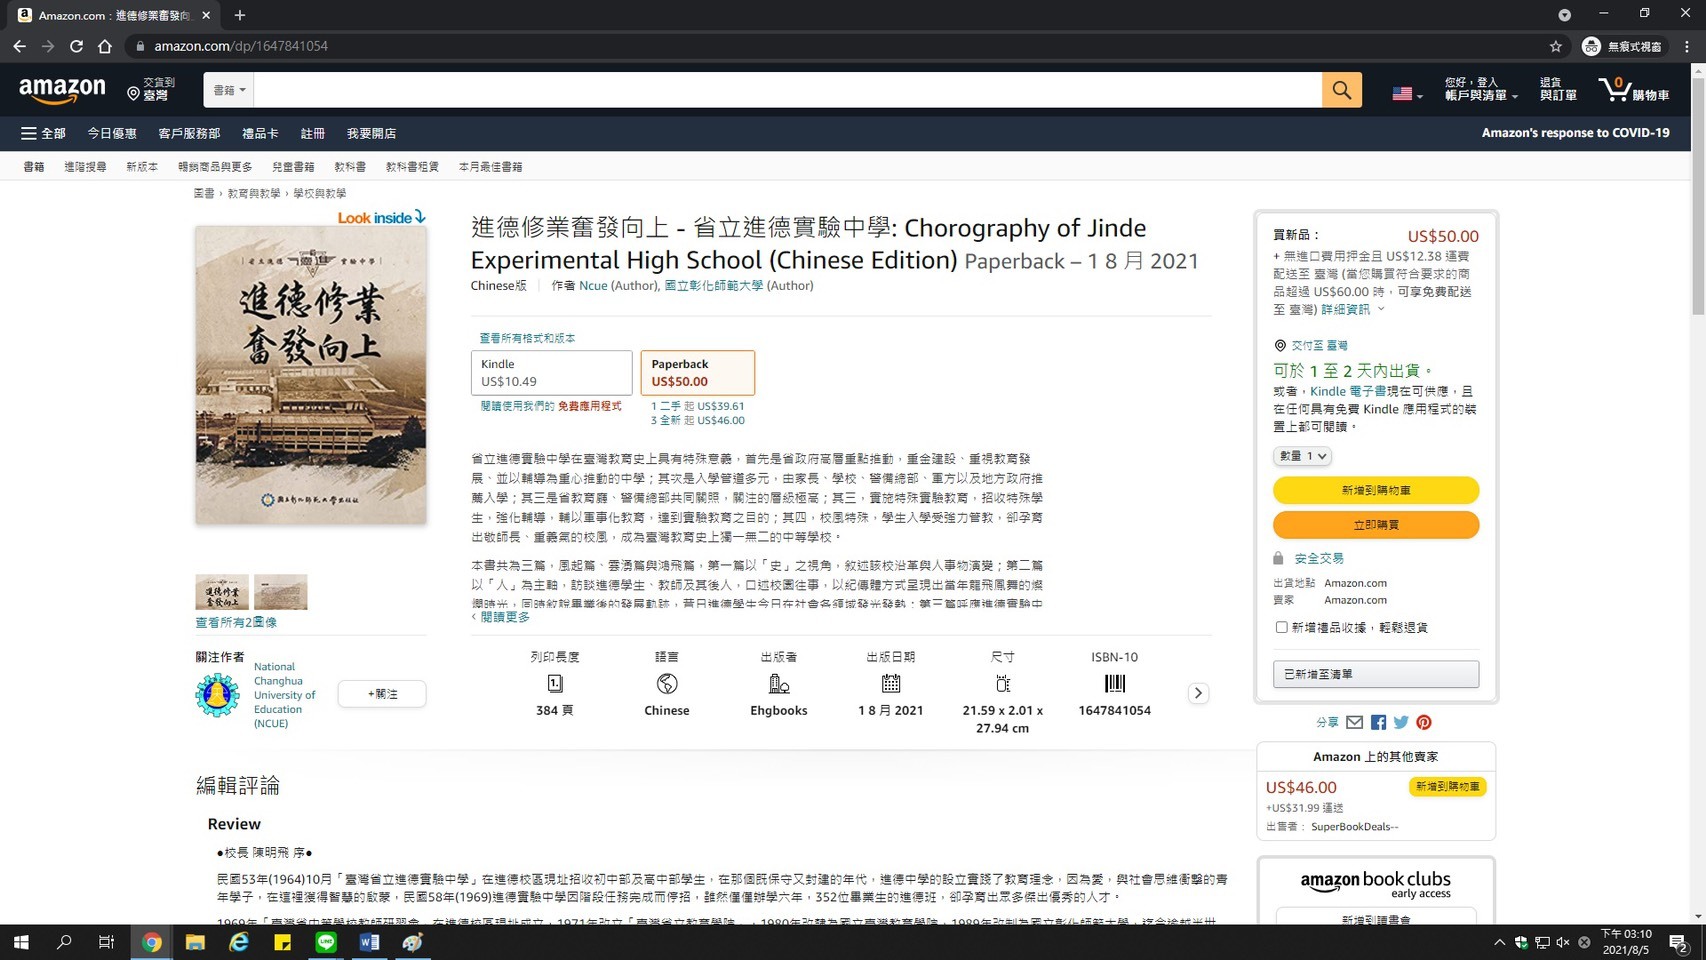Click the book cover Look inside image
The image size is (1706, 960).
(x=311, y=375)
